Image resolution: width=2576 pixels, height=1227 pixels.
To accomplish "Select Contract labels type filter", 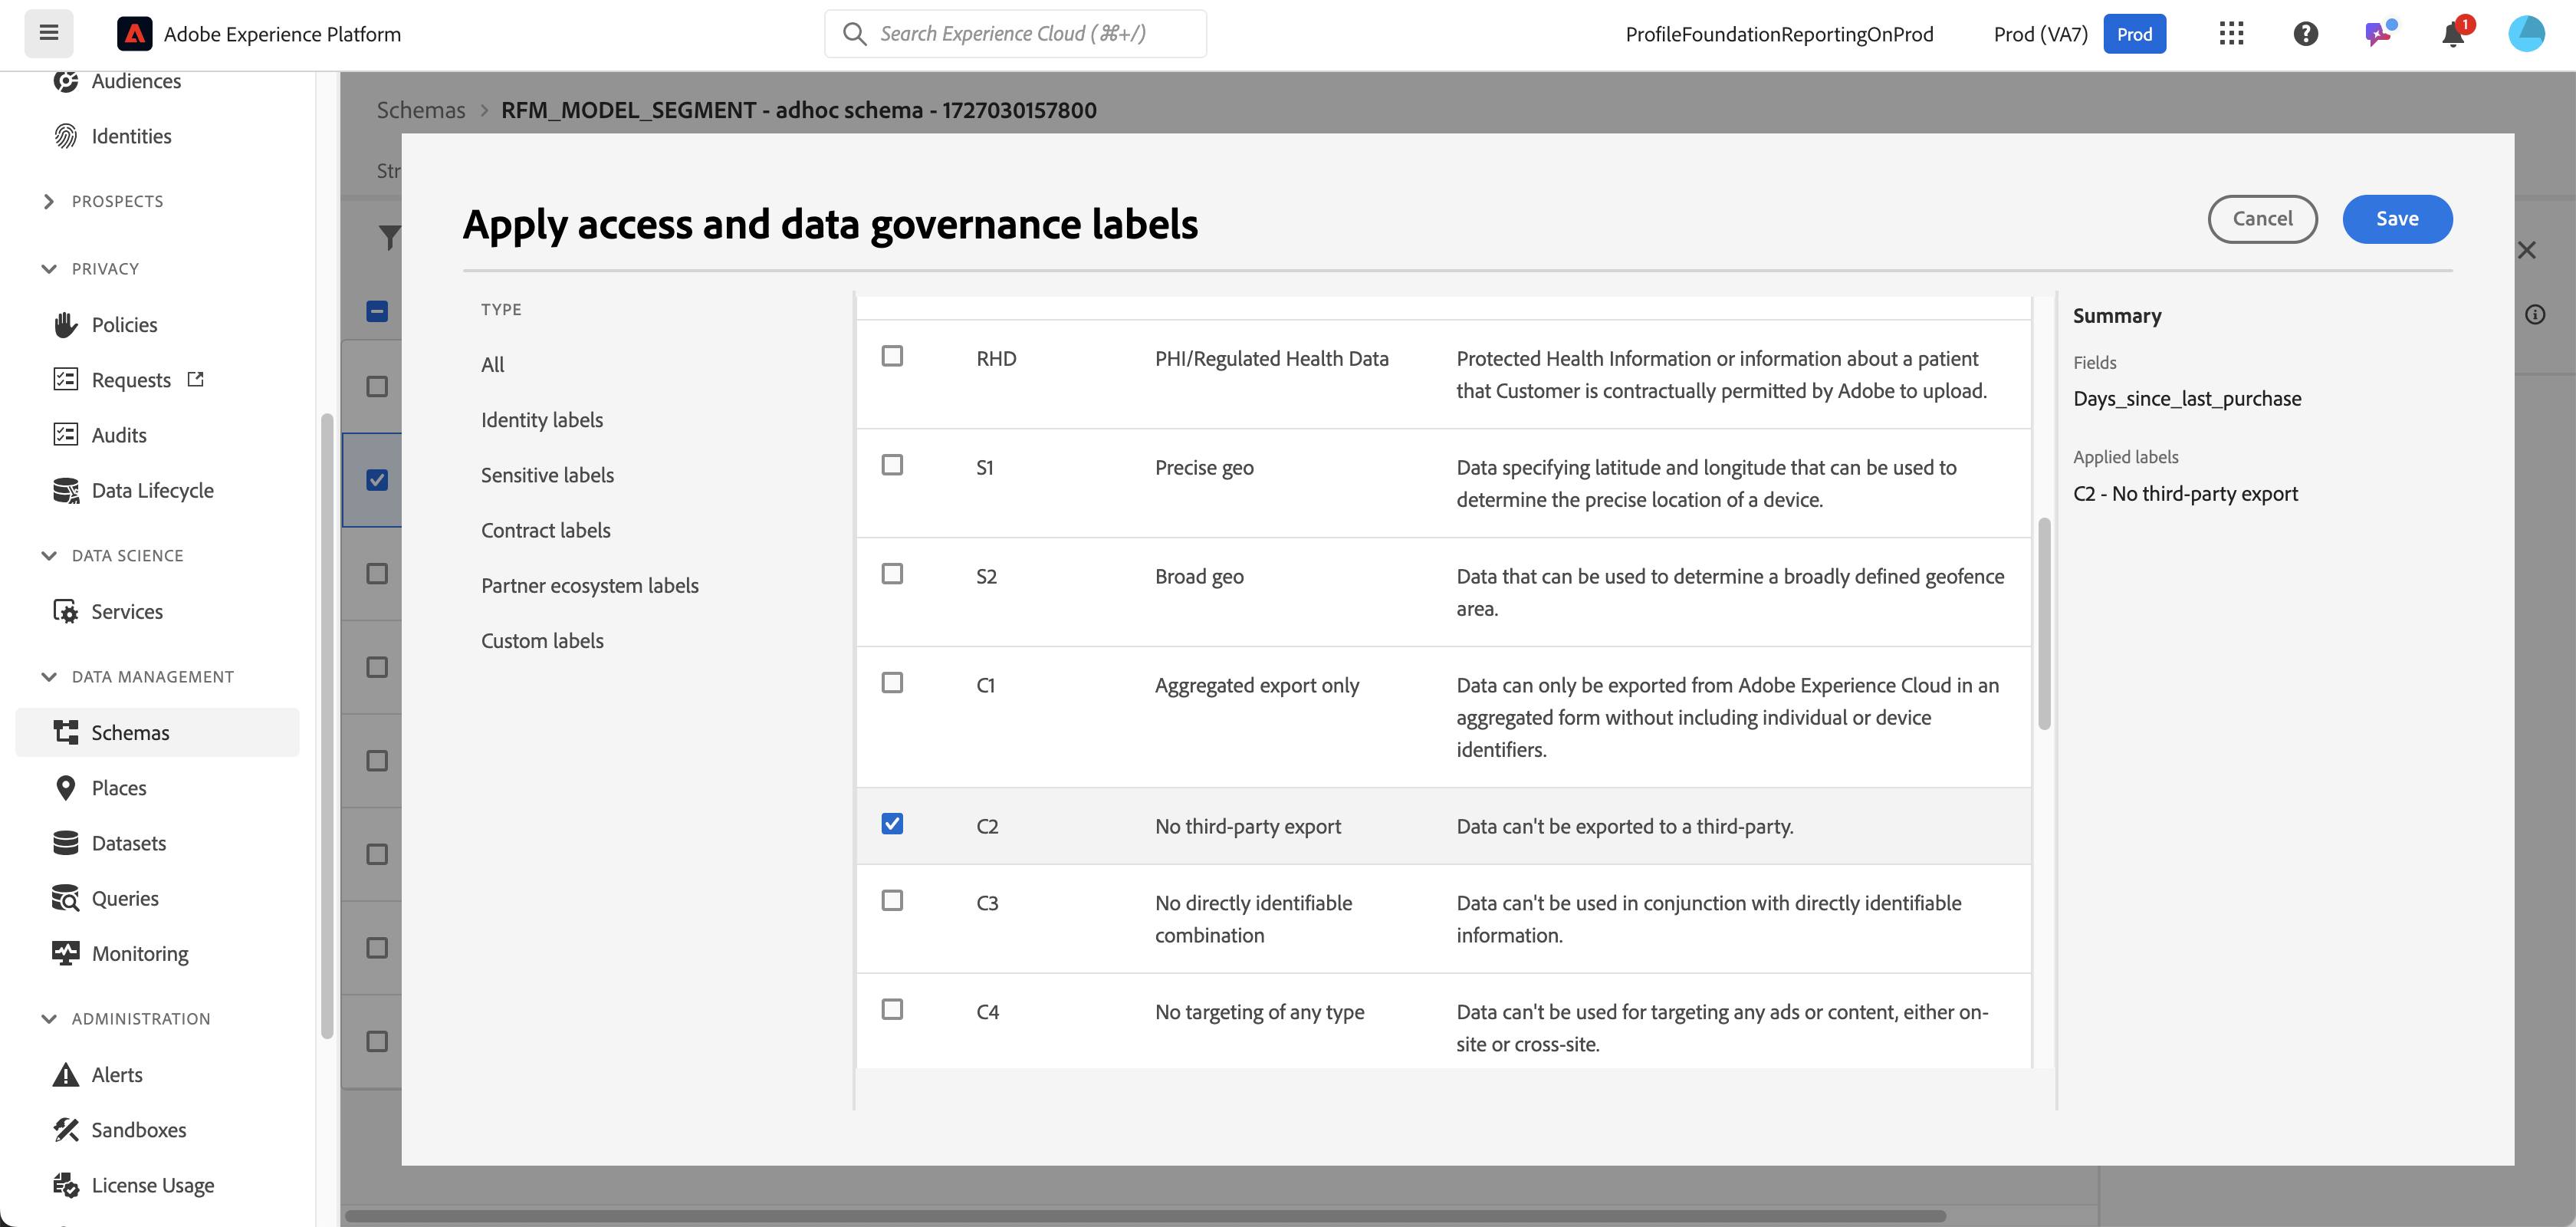I will [x=545, y=530].
